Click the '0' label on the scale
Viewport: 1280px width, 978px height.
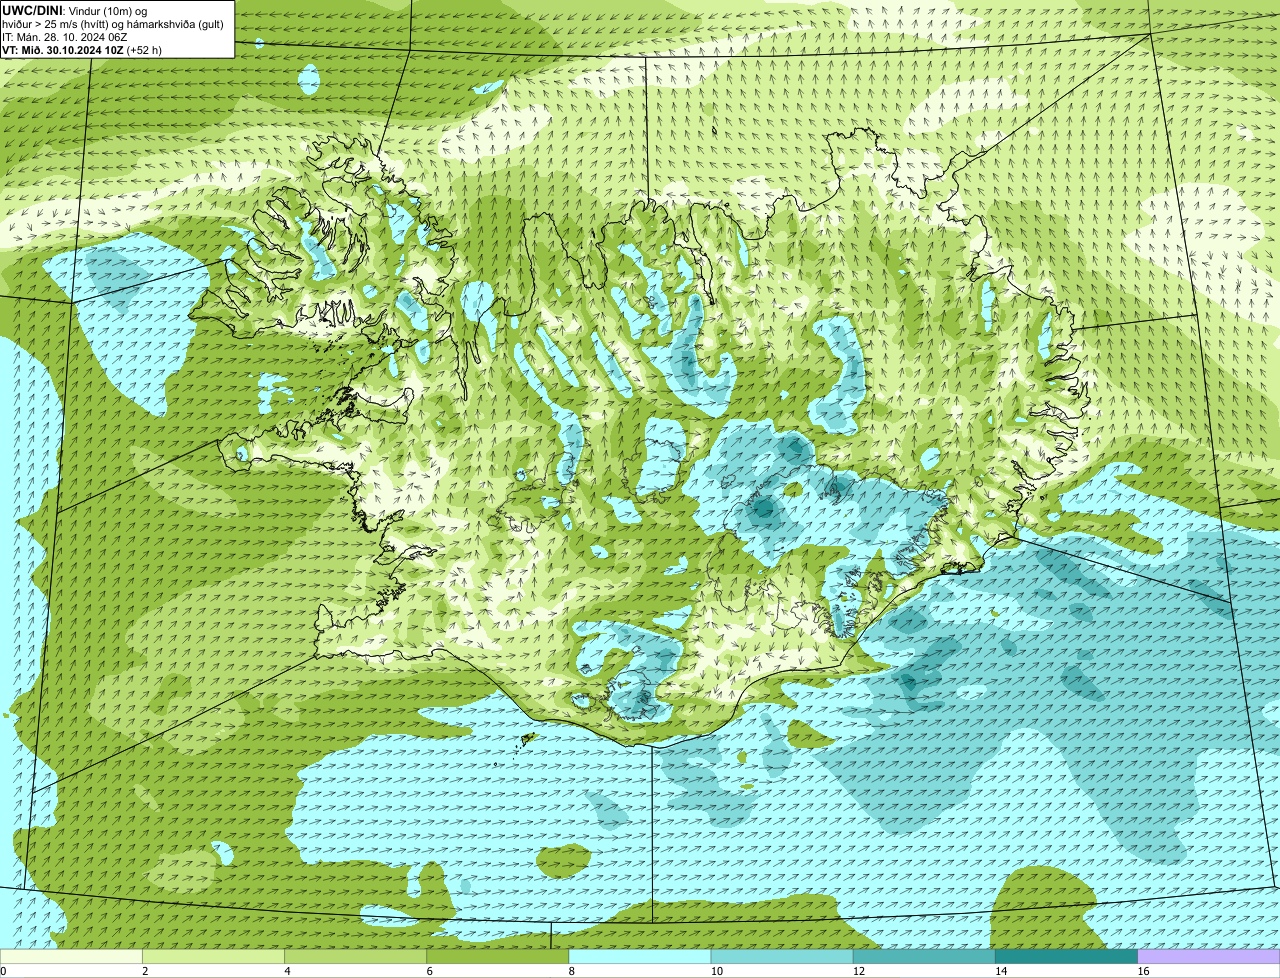[3, 971]
